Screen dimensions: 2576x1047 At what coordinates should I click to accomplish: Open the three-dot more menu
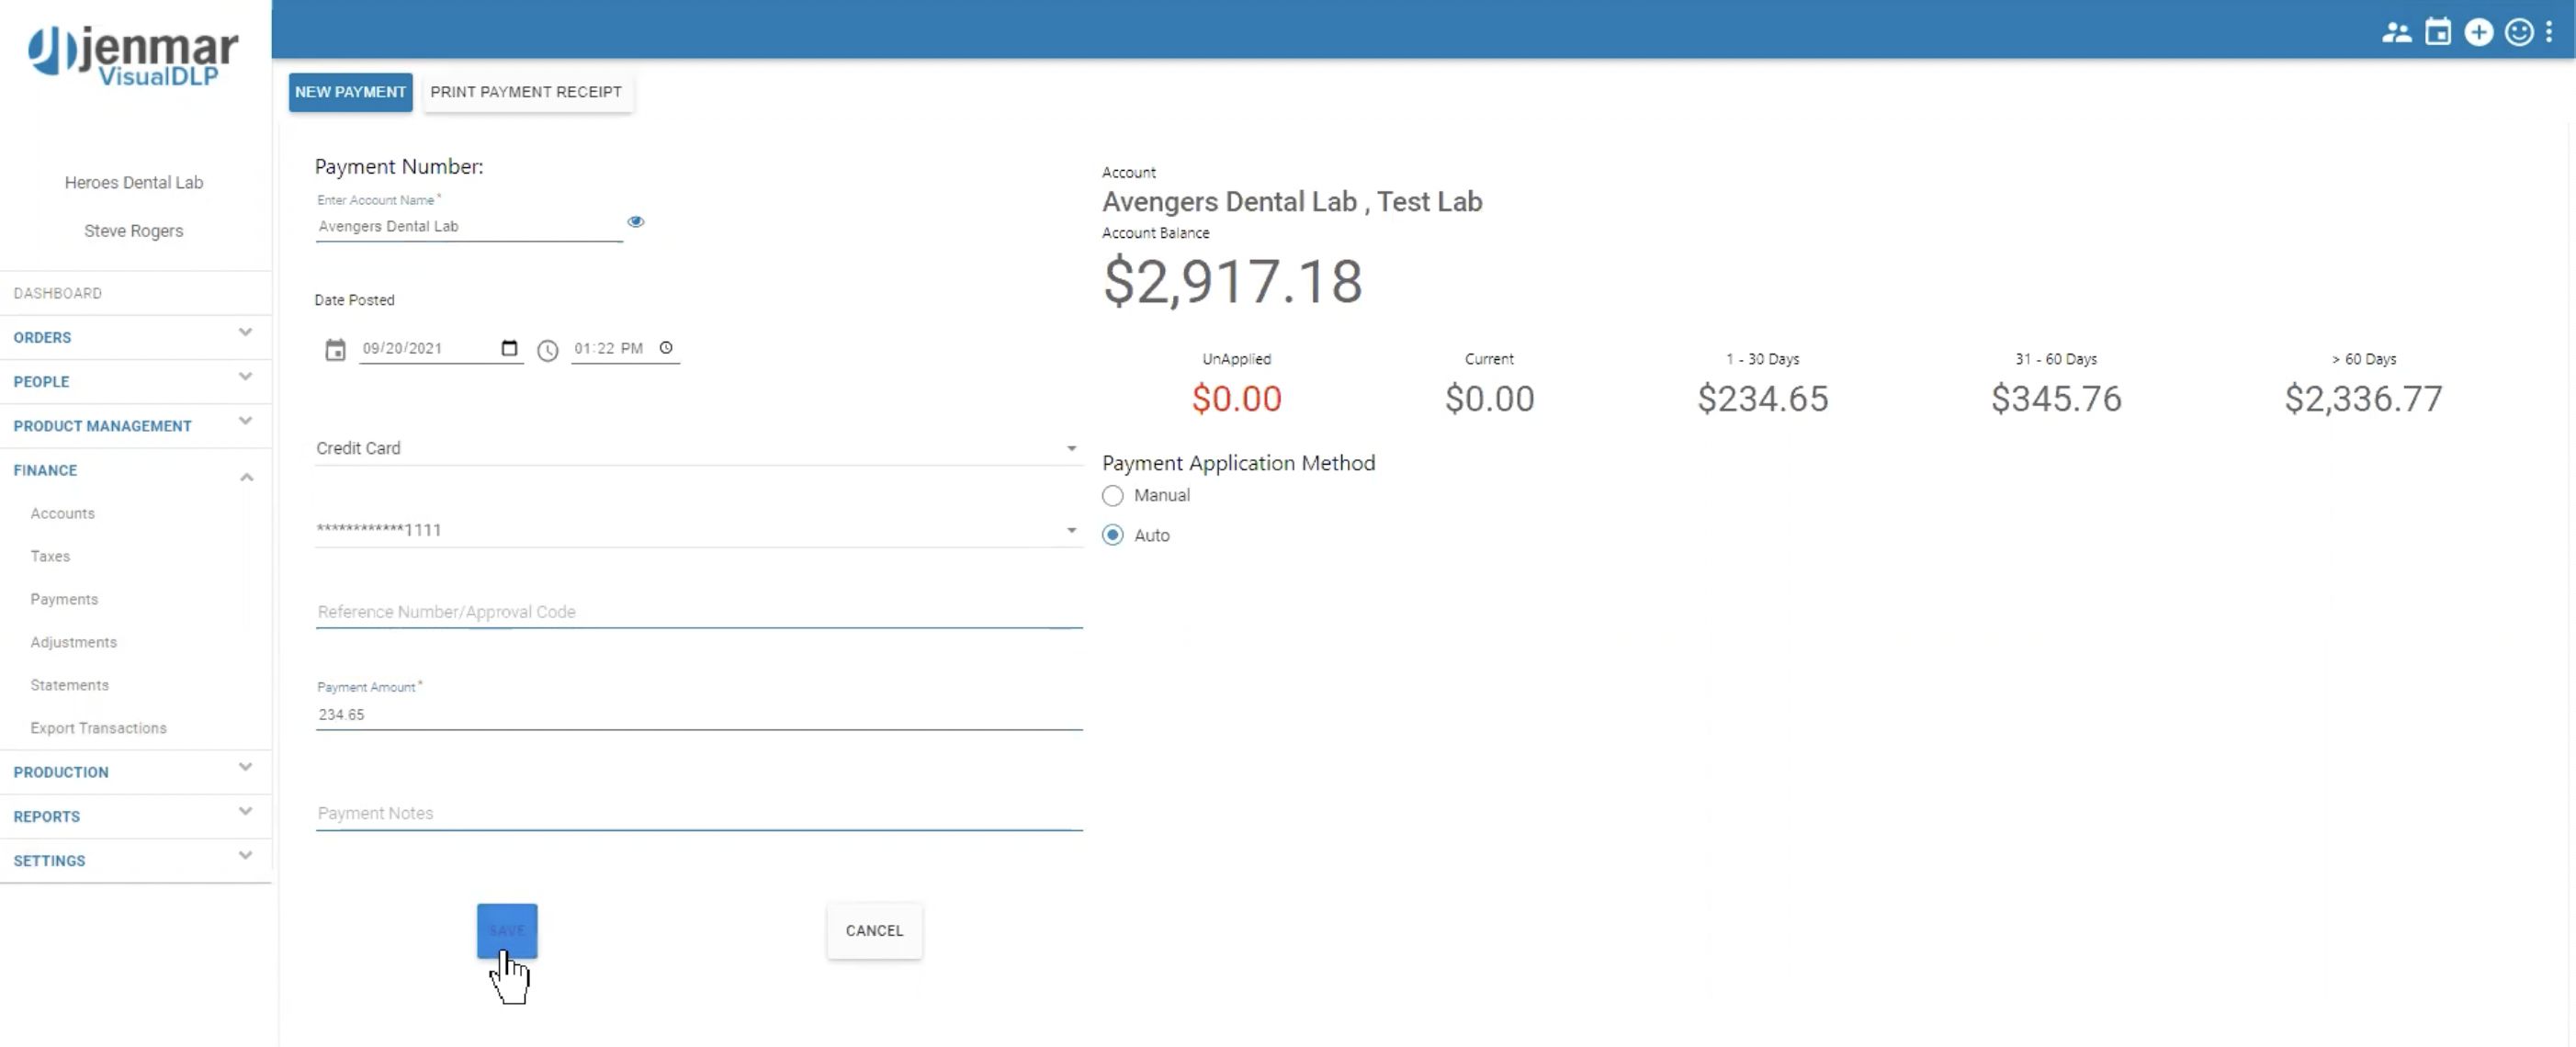point(2549,33)
